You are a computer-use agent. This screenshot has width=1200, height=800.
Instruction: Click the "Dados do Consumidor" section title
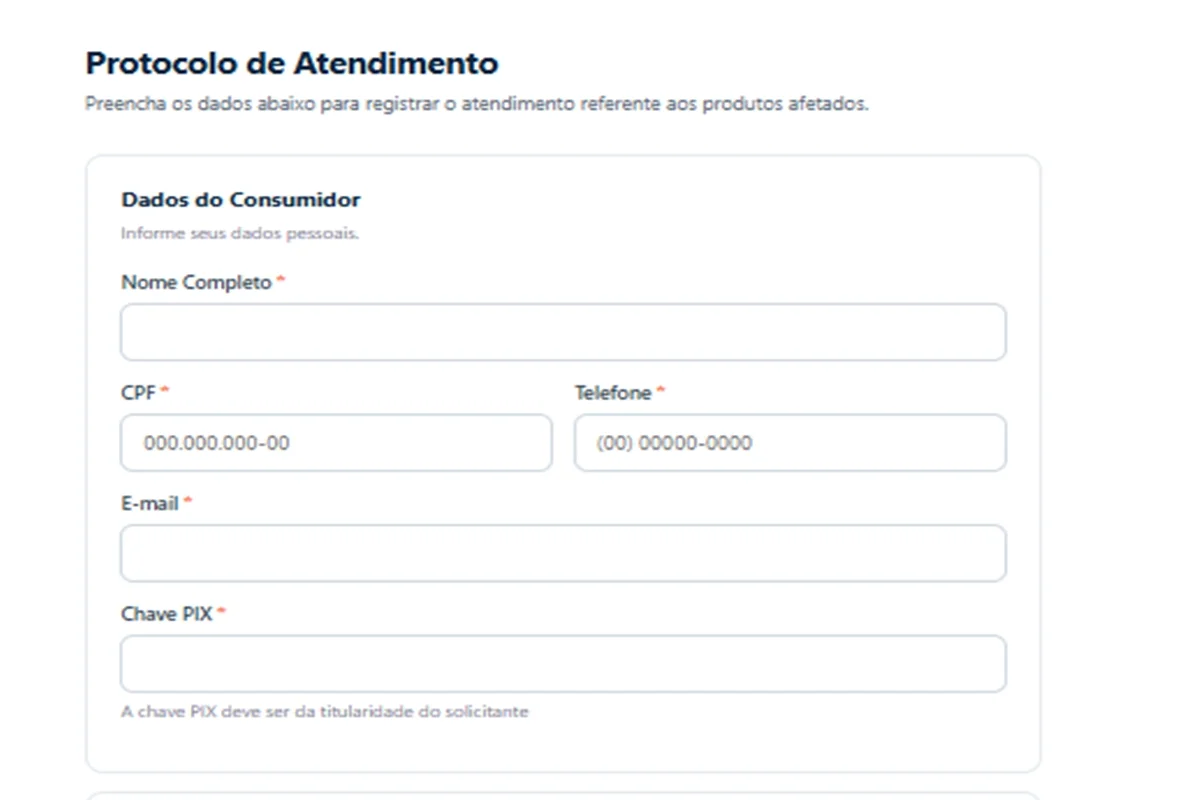click(241, 199)
